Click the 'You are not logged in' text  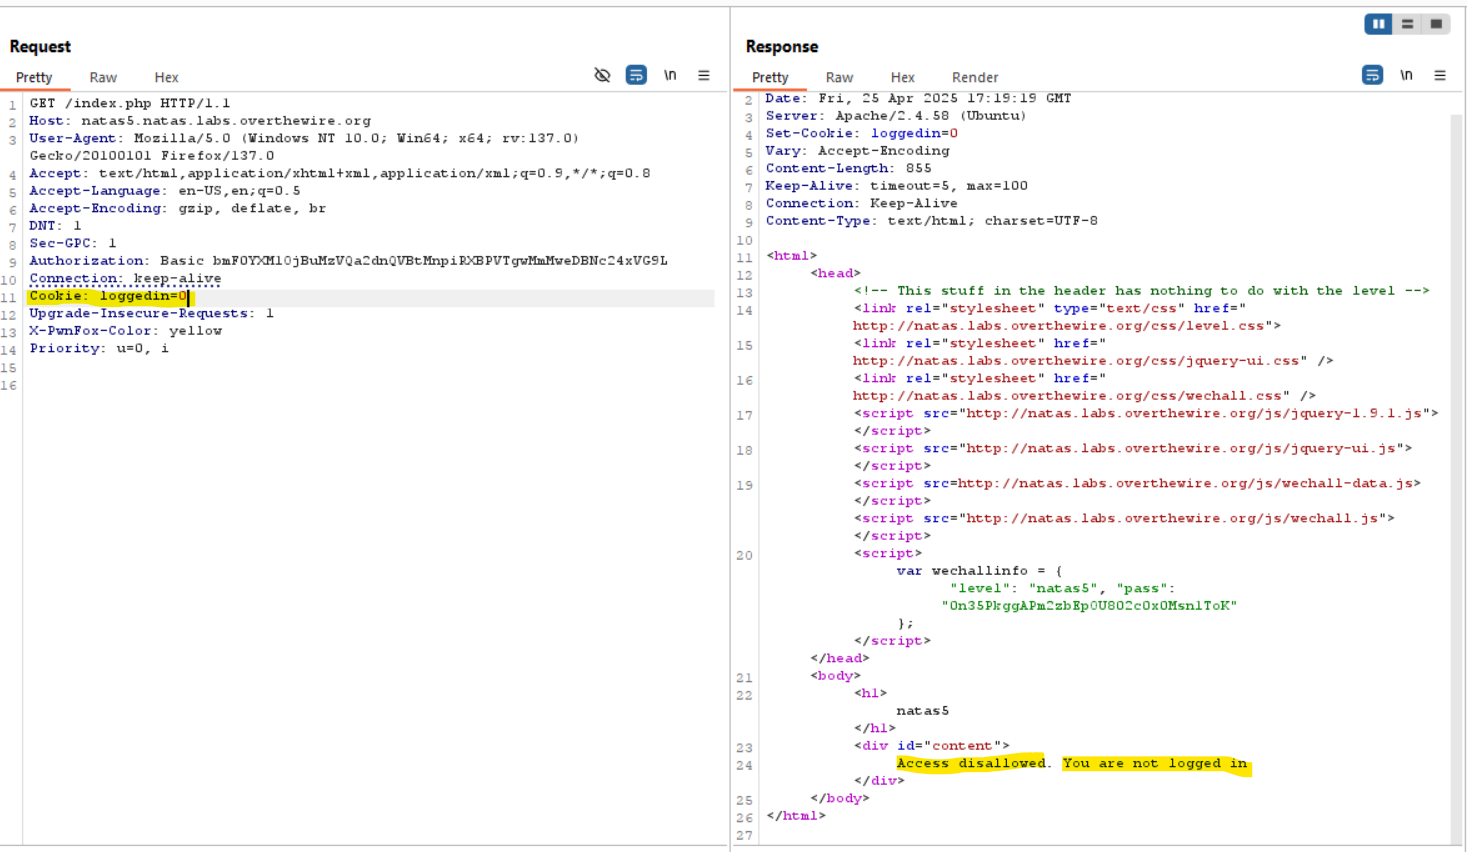coord(1155,763)
